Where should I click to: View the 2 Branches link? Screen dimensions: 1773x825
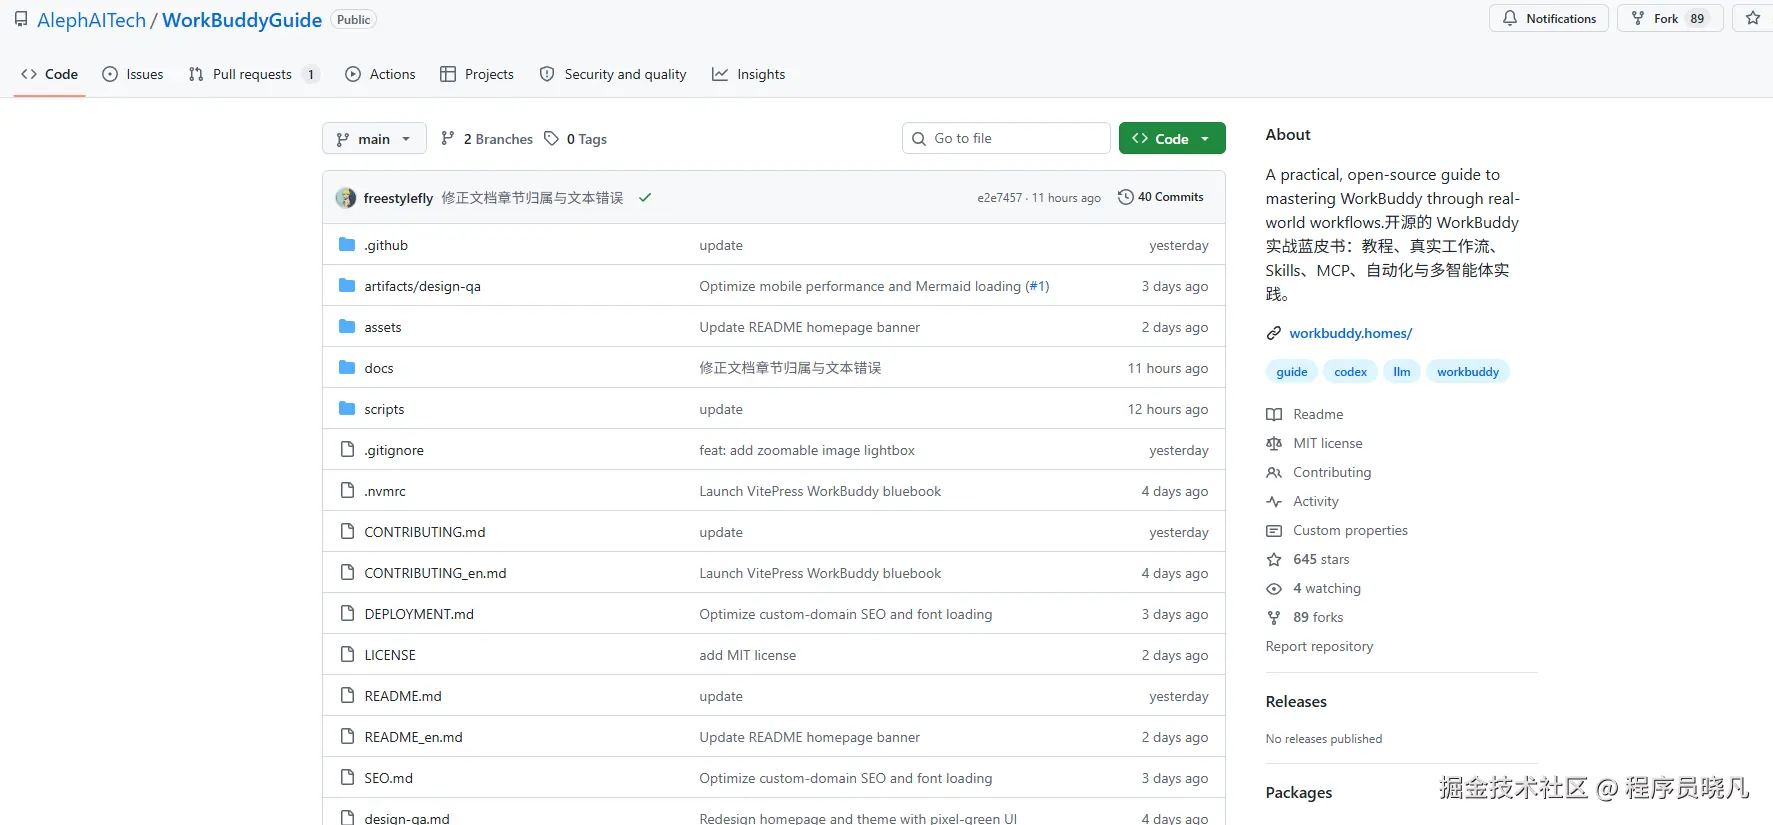pos(487,139)
